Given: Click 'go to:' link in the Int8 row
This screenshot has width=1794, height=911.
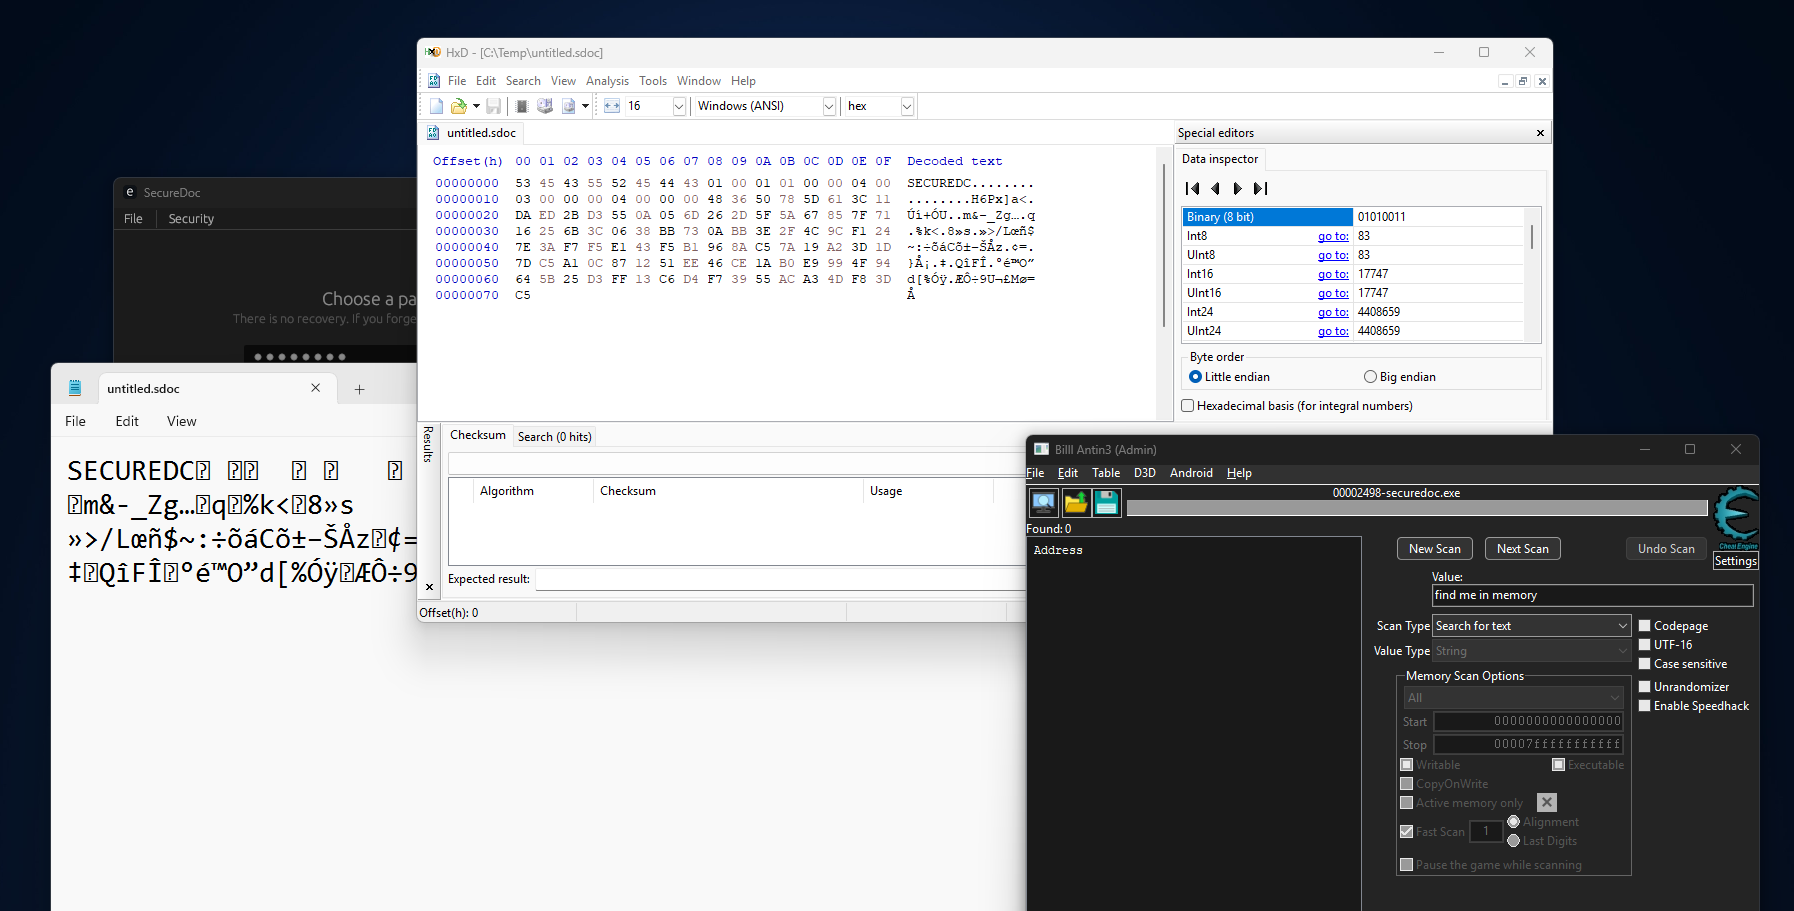Looking at the screenshot, I should pyautogui.click(x=1333, y=236).
